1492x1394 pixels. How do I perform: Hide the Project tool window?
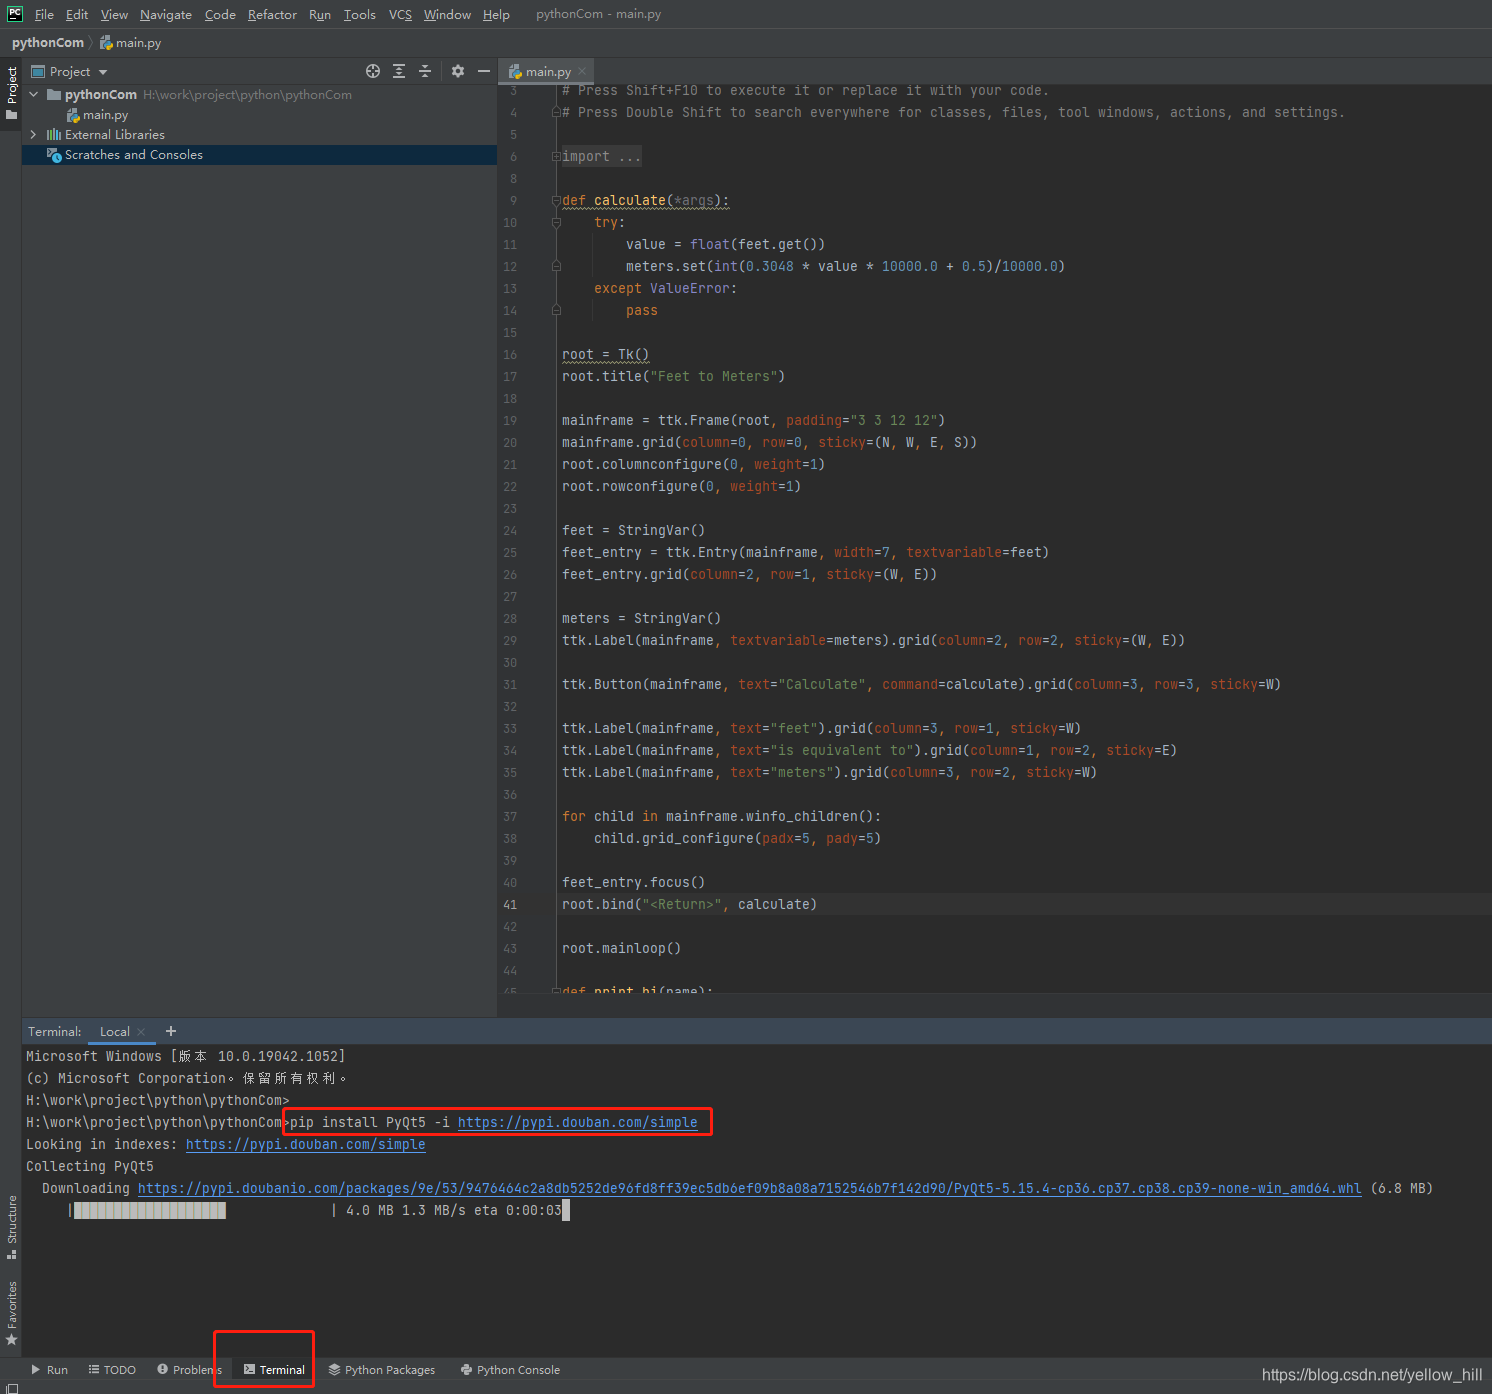click(x=484, y=71)
